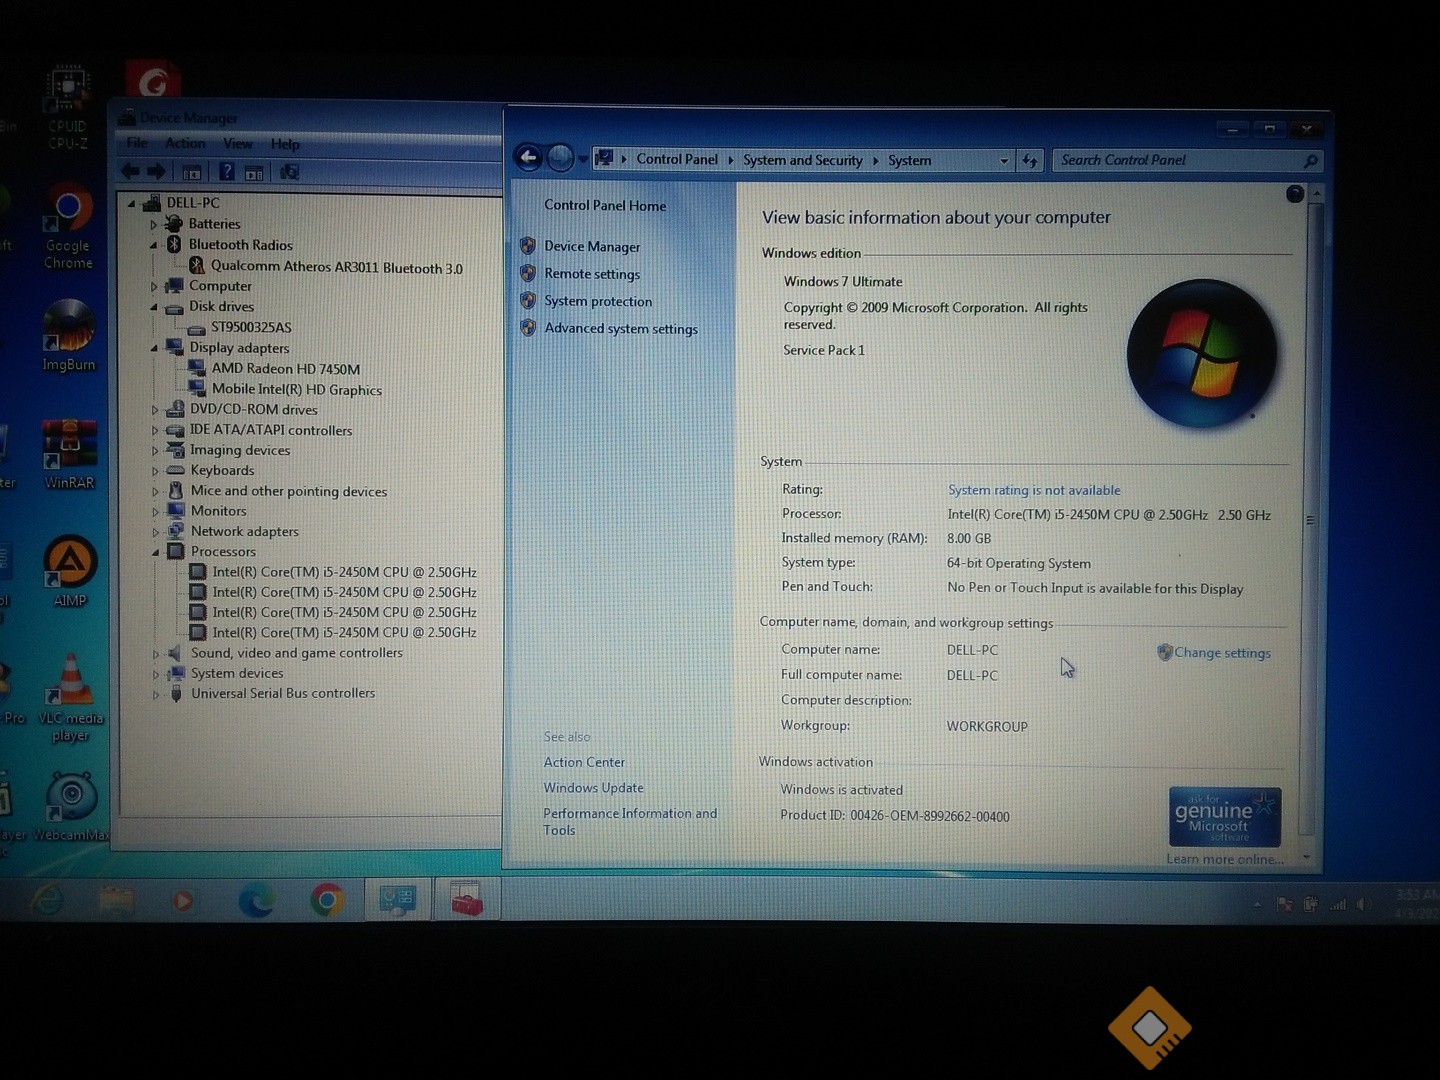
Task: Click the Forward button in Control Panel
Action: point(560,157)
